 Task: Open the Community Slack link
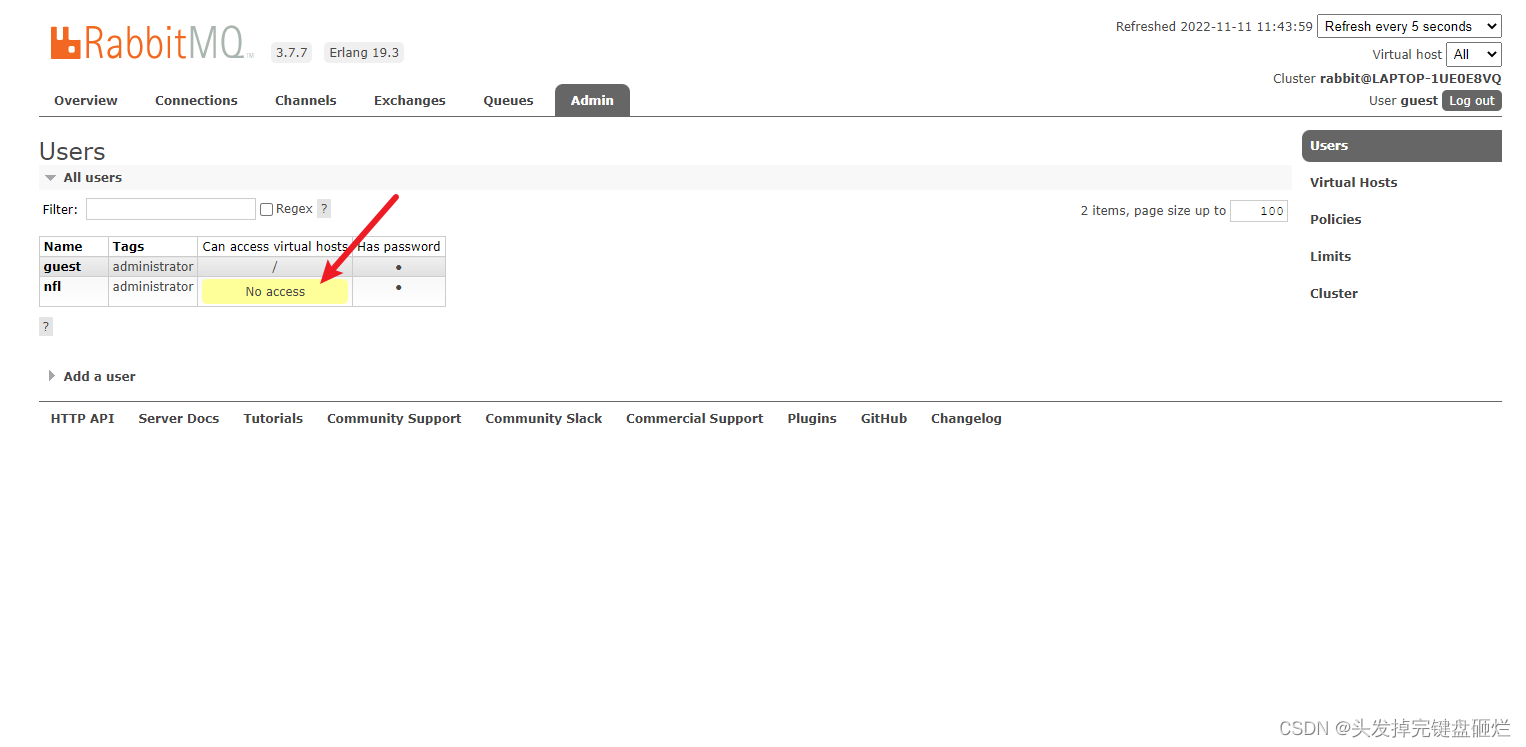544,418
